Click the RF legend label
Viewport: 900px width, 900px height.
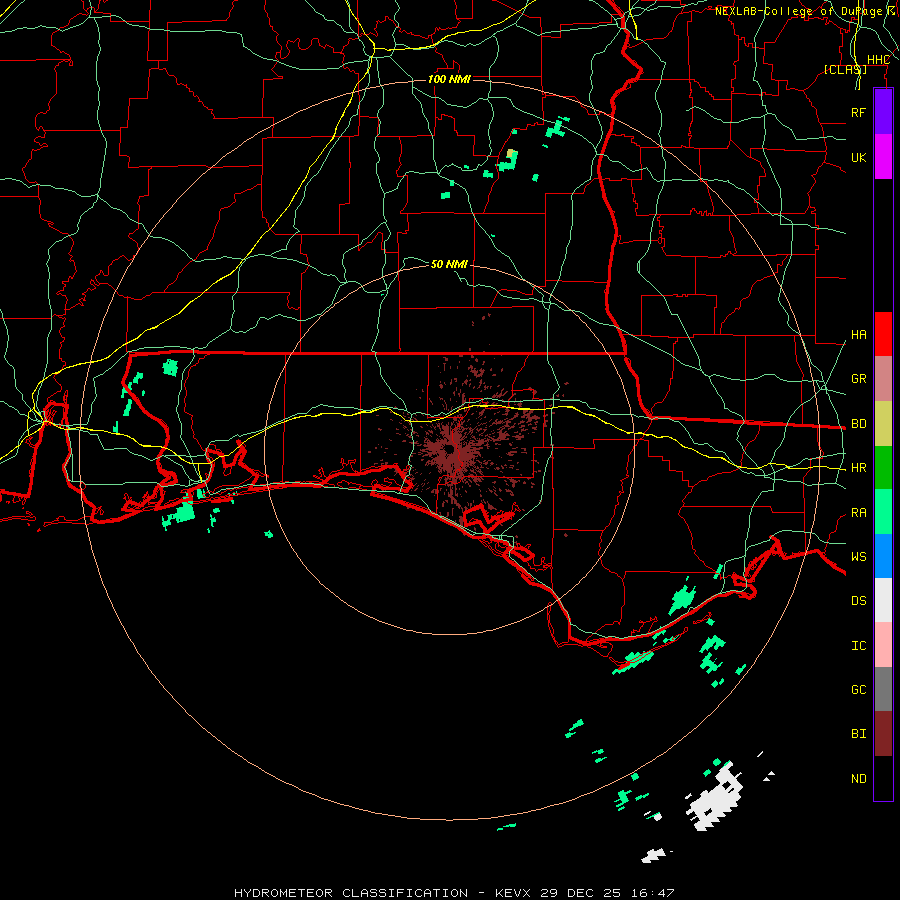(858, 112)
